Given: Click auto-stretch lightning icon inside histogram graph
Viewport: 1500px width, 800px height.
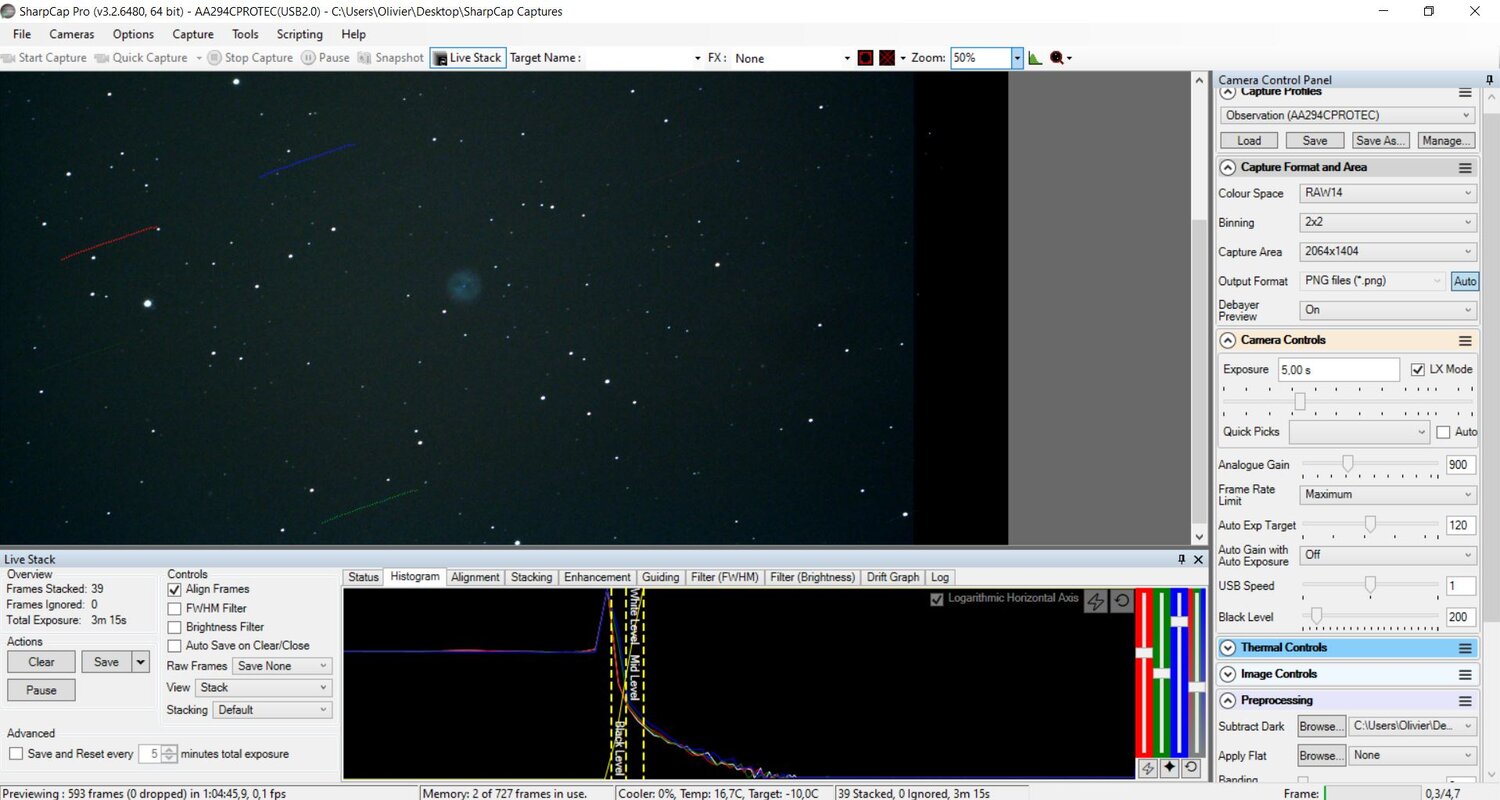Looking at the screenshot, I should coord(1096,601).
